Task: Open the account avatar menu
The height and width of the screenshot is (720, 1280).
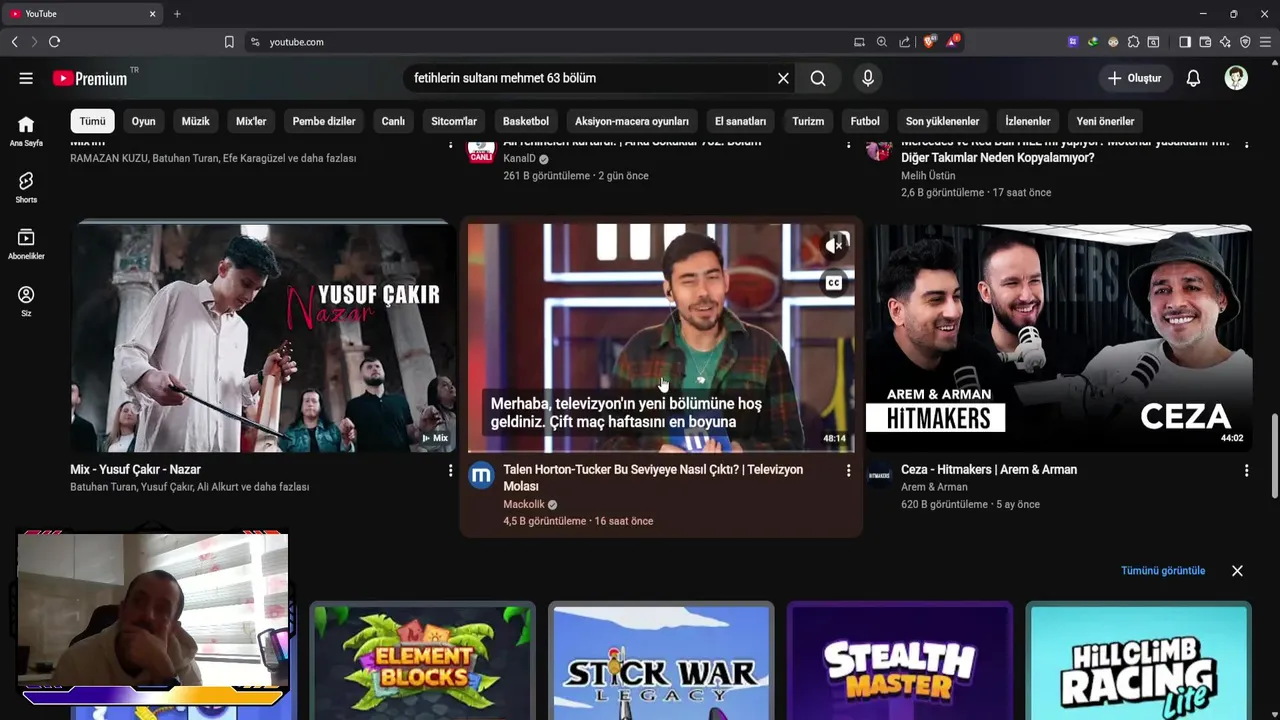Action: [x=1236, y=78]
